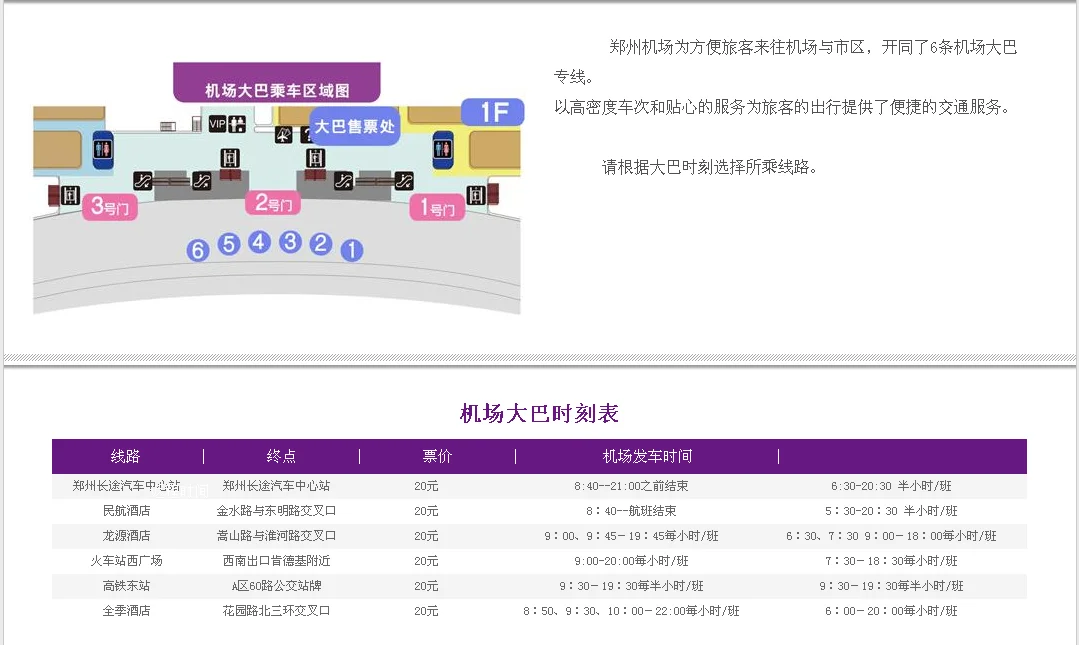Switch to the 1F floor label

(x=494, y=112)
